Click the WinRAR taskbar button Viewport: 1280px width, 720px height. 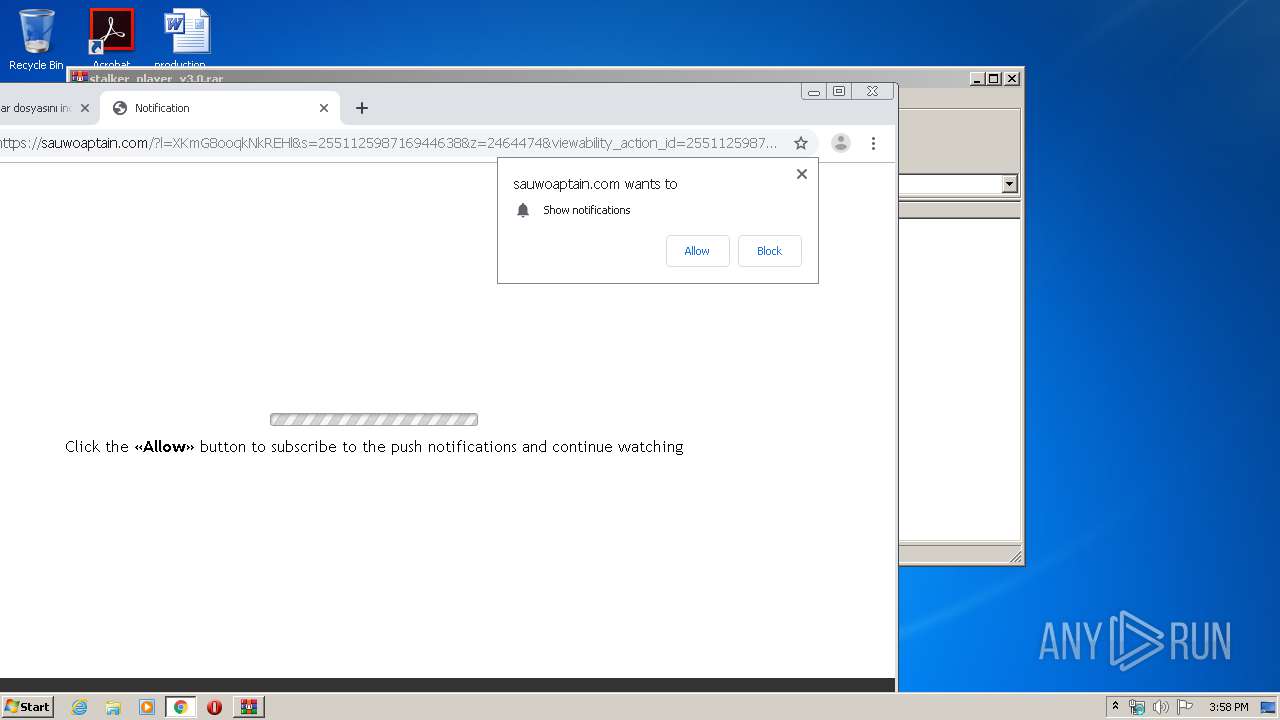[249, 707]
